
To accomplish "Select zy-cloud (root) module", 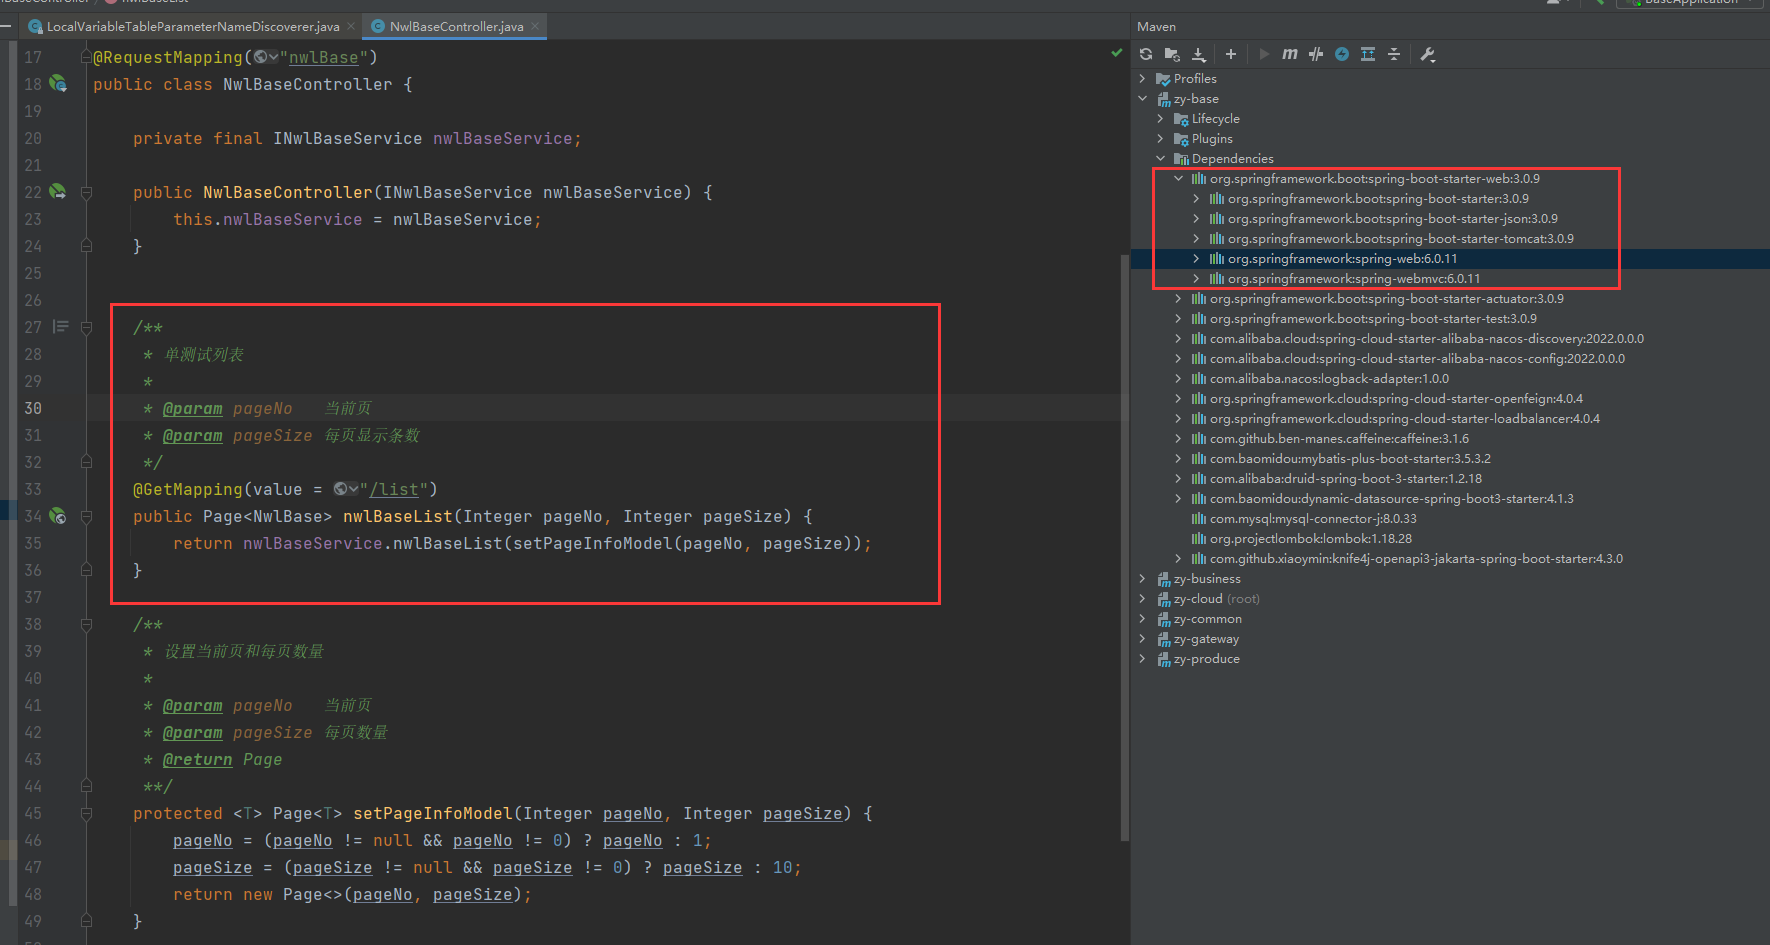I will point(1216,598).
